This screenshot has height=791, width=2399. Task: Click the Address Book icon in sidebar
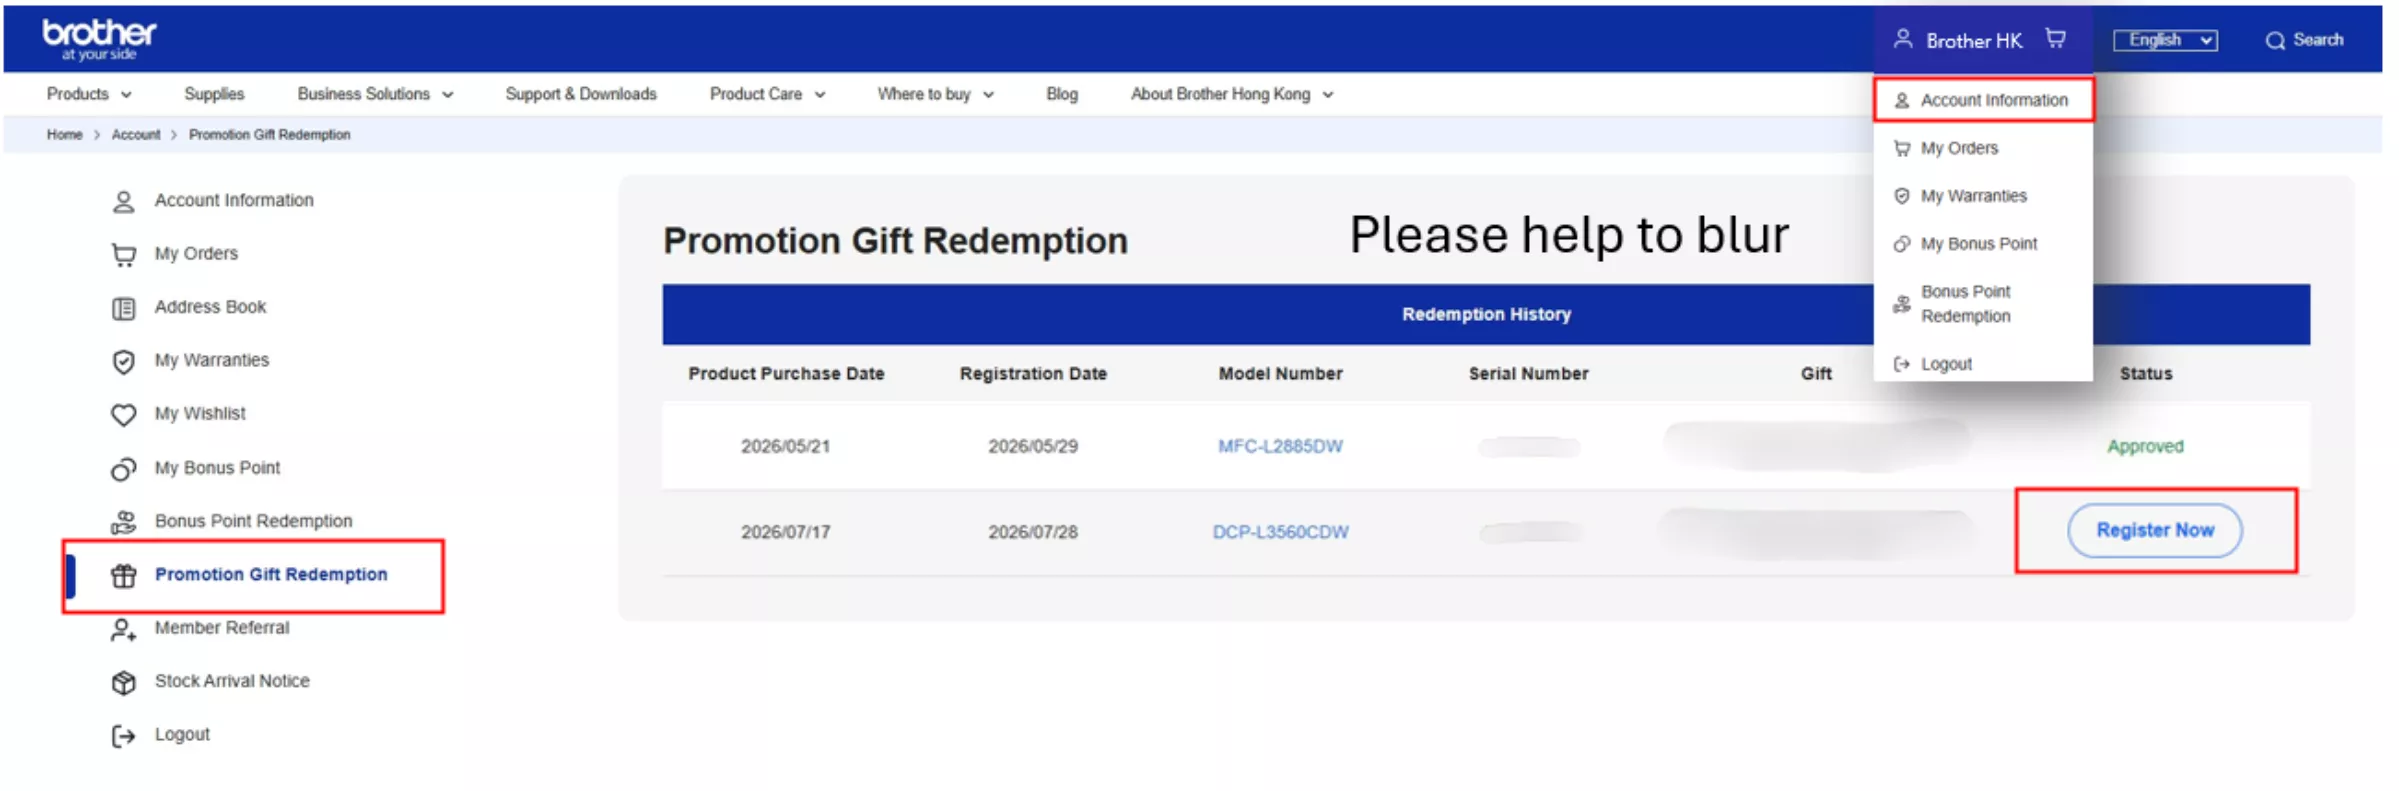pyautogui.click(x=123, y=308)
